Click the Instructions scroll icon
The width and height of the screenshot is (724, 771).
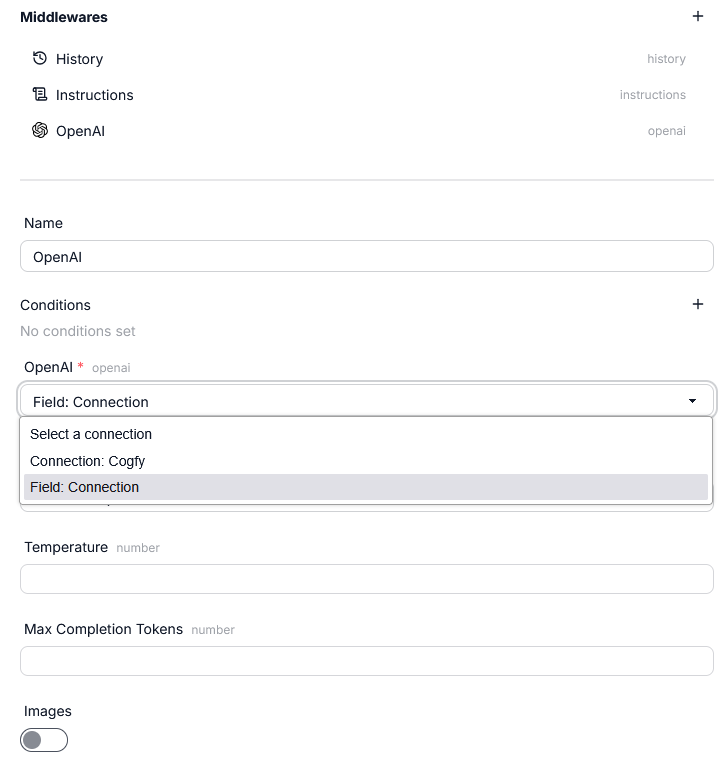[40, 94]
